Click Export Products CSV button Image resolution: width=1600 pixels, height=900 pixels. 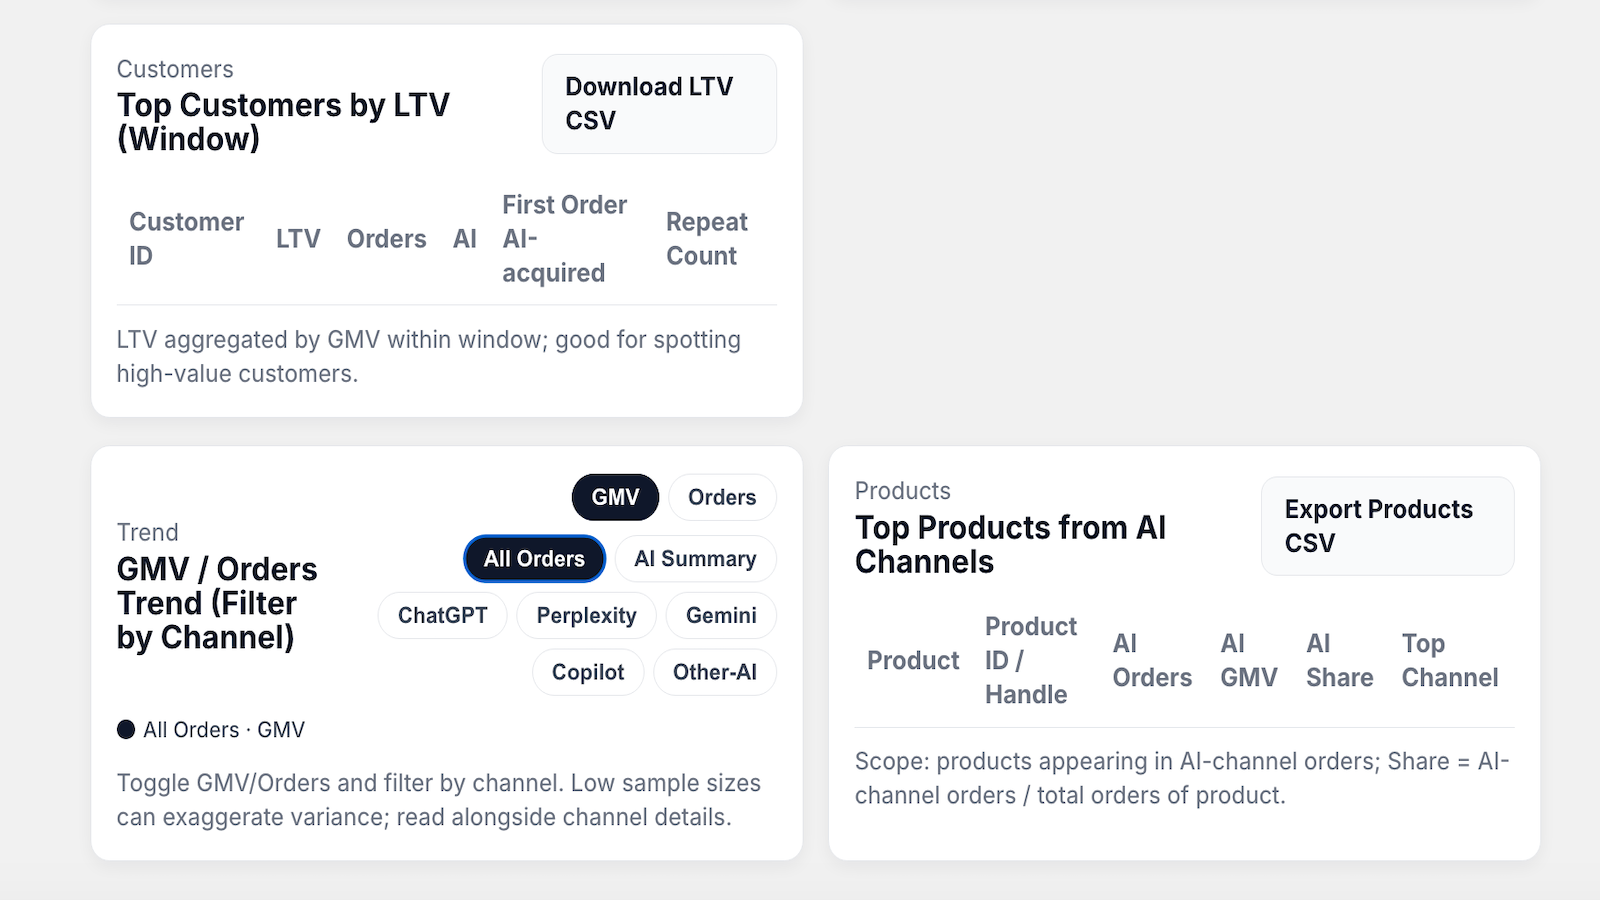pyautogui.click(x=1387, y=526)
